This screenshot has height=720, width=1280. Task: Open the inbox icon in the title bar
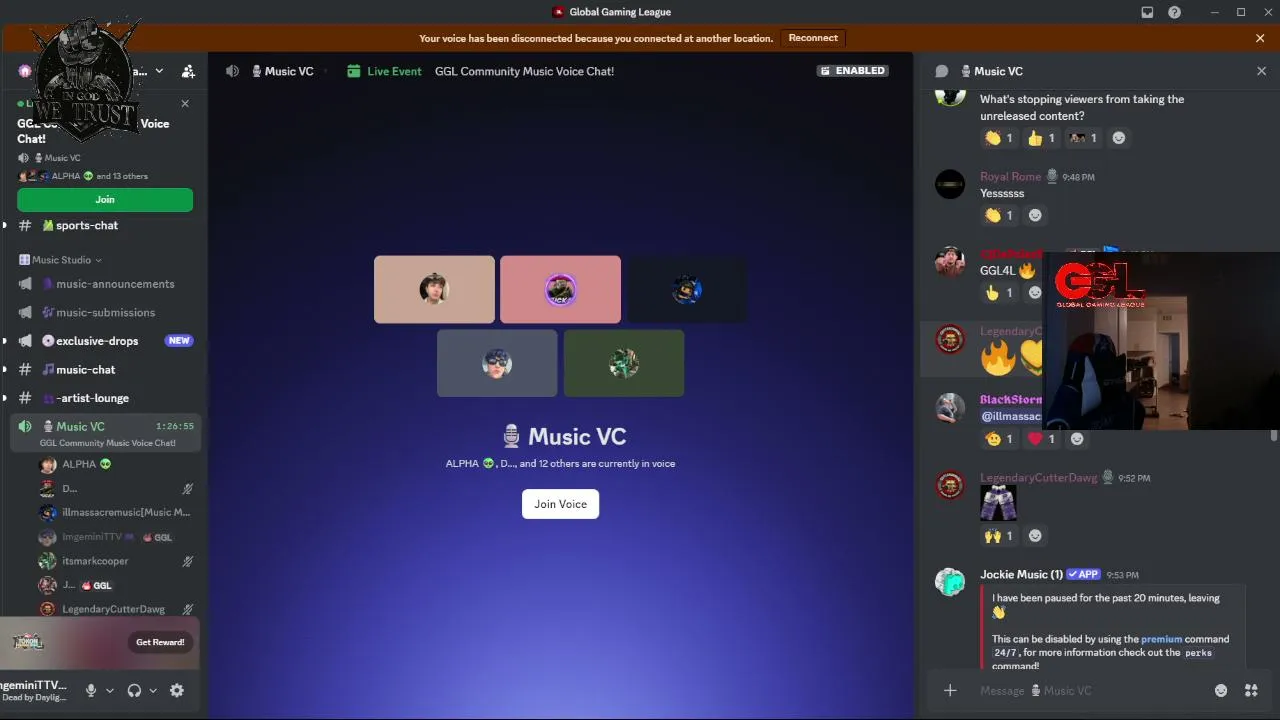point(1147,12)
